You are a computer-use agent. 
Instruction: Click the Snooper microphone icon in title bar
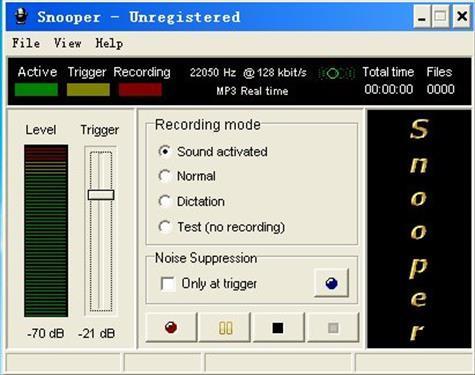(21, 16)
